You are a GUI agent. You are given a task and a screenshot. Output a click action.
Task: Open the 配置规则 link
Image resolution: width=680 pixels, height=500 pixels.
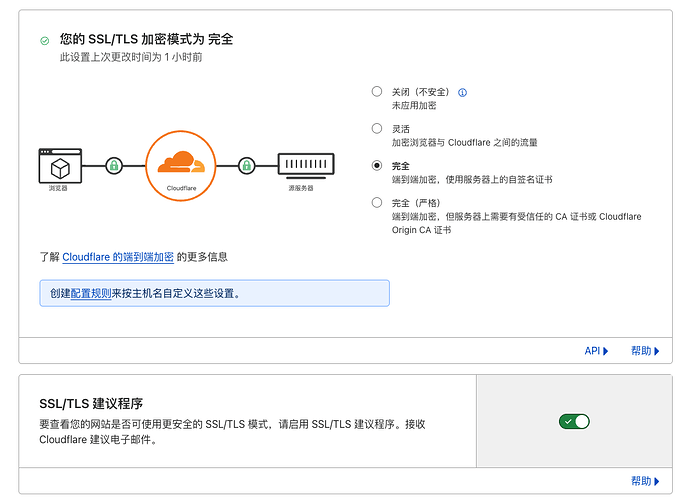pyautogui.click(x=91, y=294)
